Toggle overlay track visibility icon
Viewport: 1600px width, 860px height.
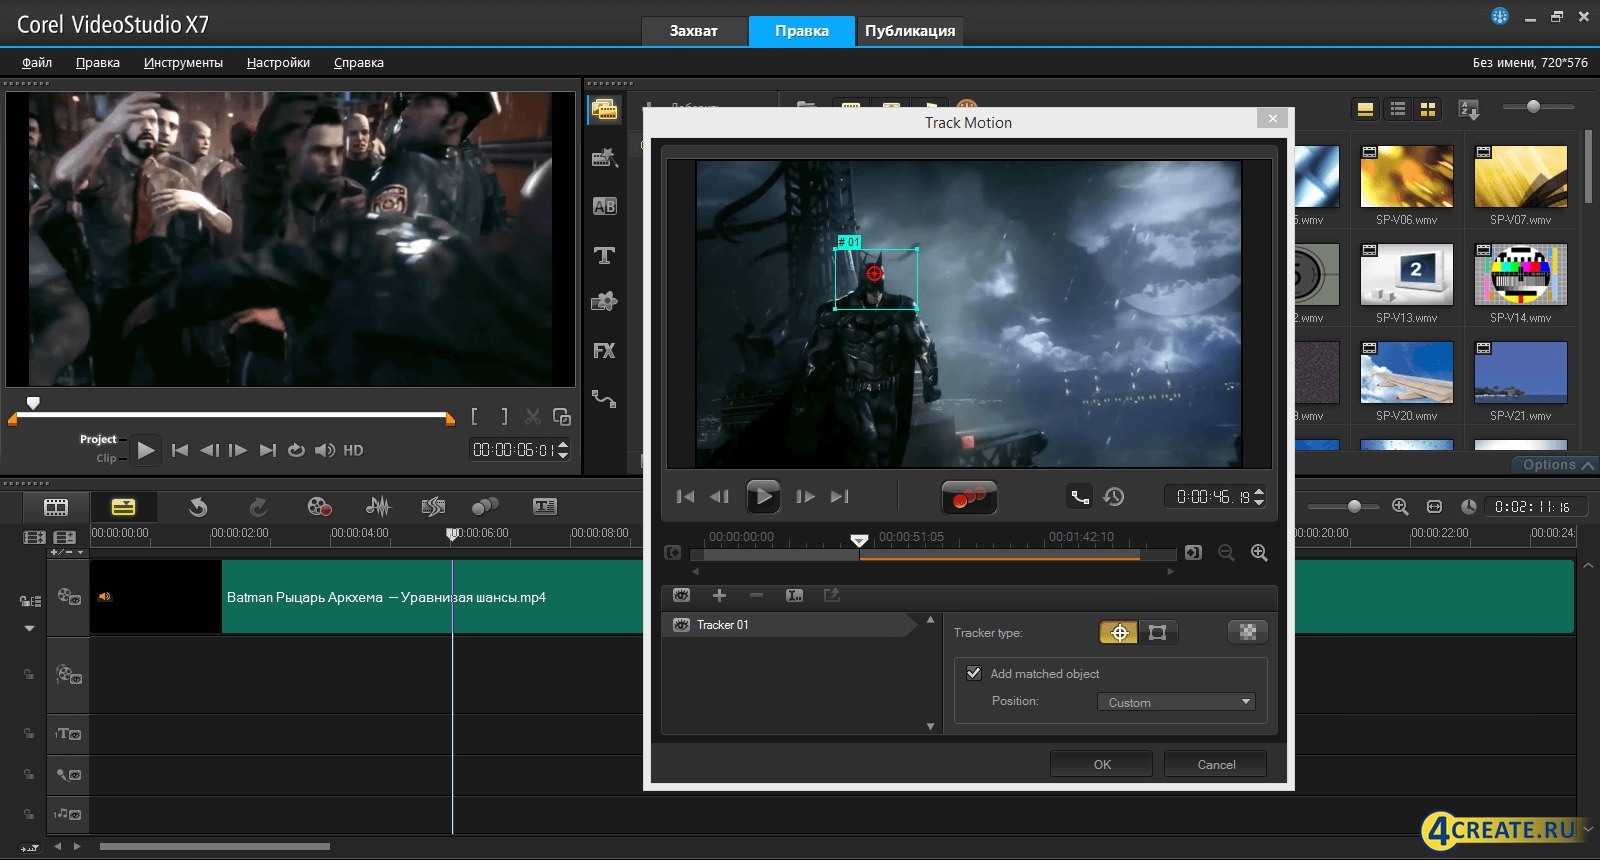[x=69, y=675]
